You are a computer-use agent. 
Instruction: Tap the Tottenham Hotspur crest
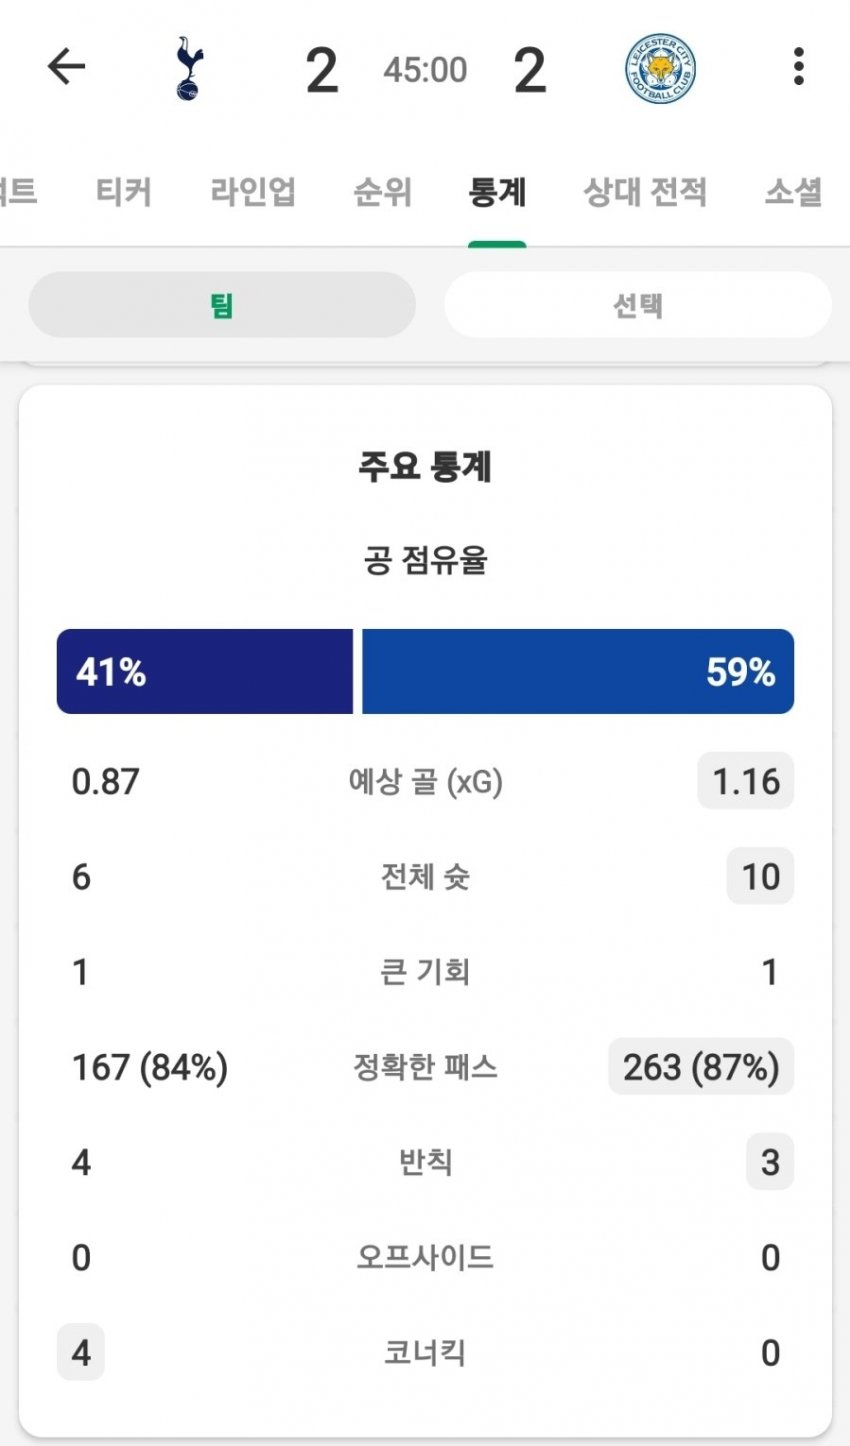coord(187,69)
